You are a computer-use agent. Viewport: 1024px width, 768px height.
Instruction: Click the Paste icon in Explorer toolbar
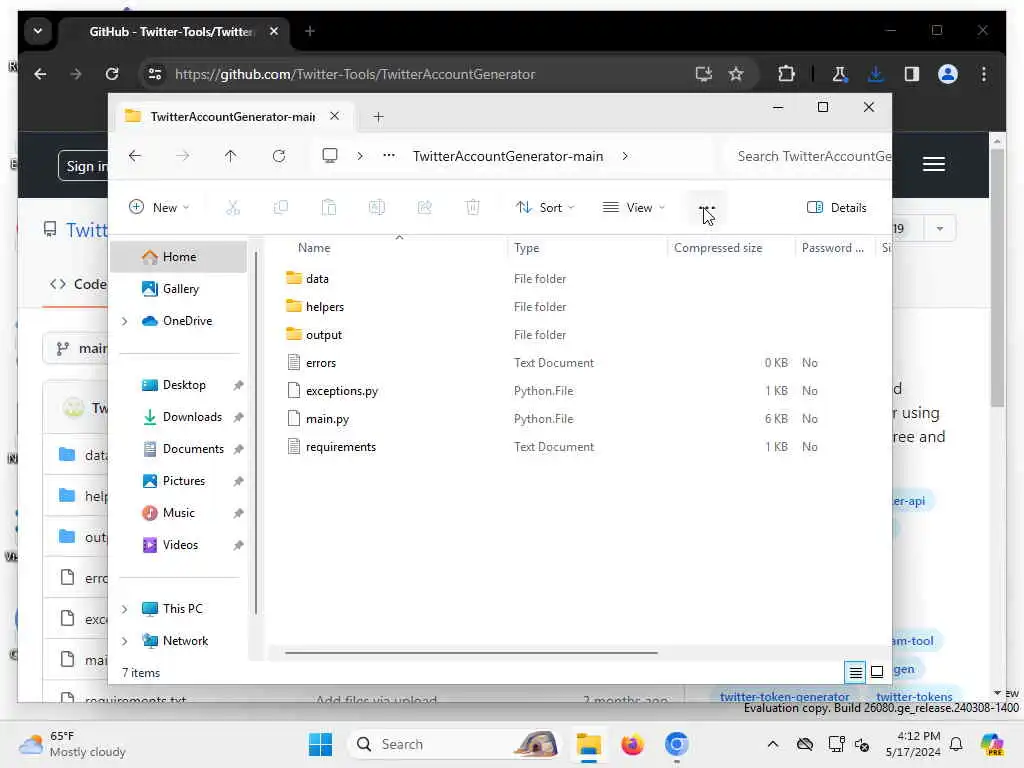click(x=328, y=208)
